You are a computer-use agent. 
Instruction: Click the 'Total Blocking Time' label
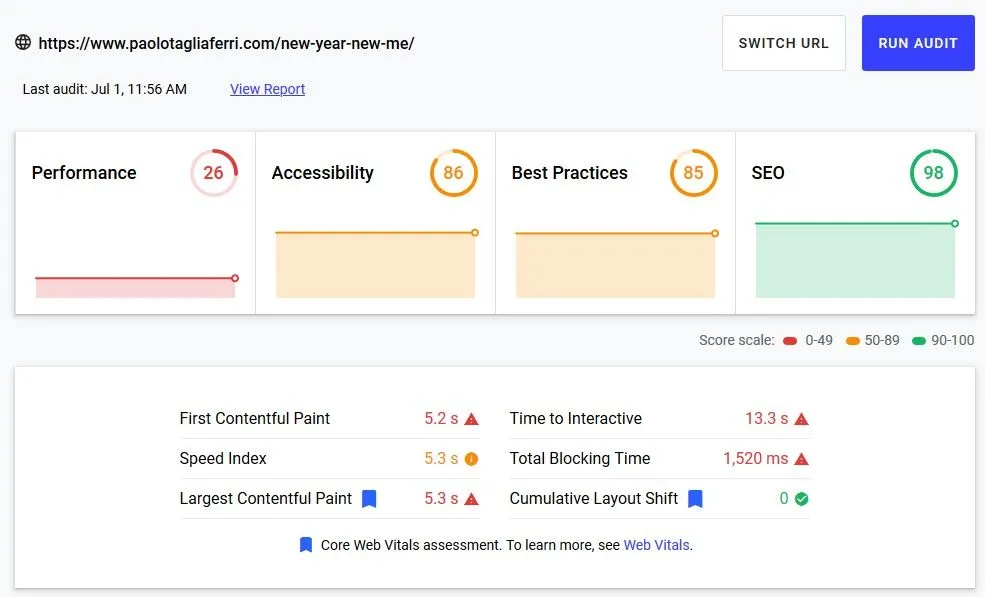pyautogui.click(x=580, y=459)
